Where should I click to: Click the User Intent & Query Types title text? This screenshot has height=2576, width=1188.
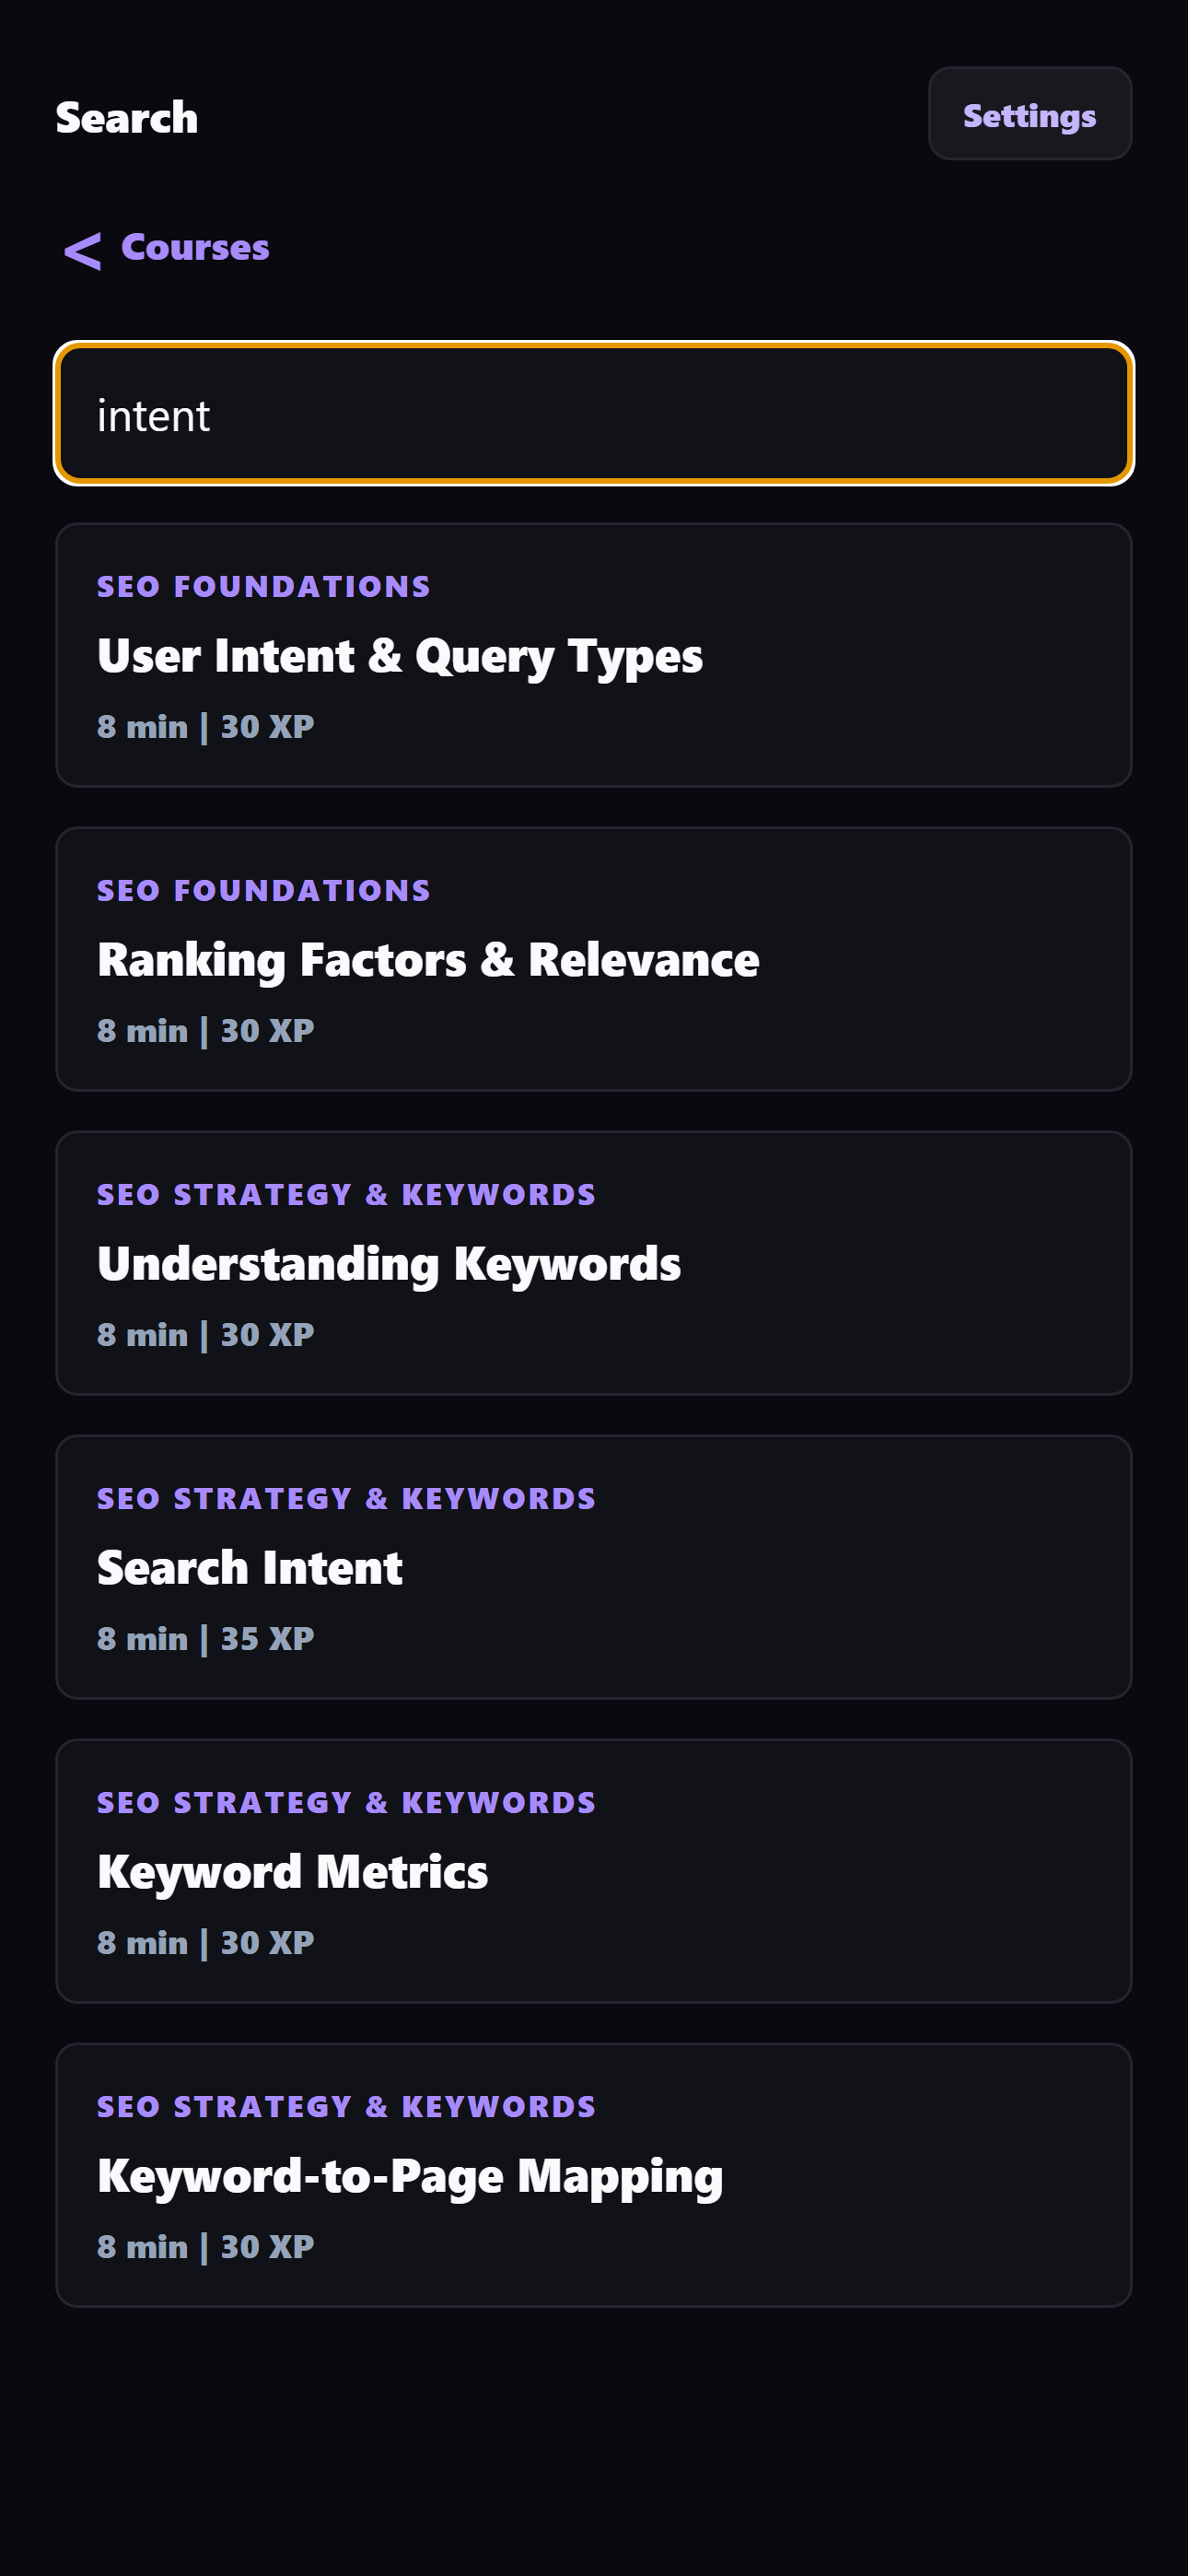coord(399,655)
